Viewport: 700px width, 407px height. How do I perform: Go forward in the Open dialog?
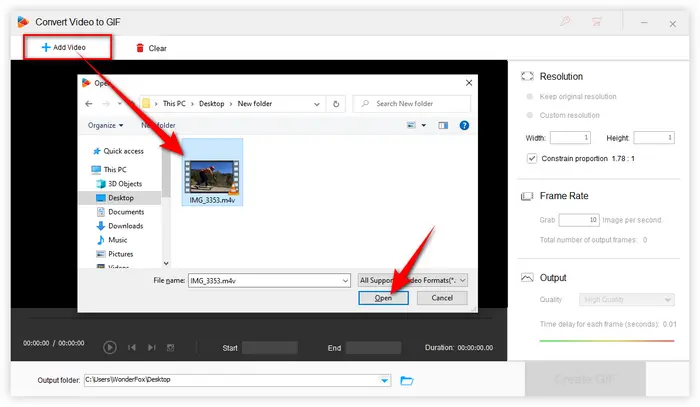point(106,104)
